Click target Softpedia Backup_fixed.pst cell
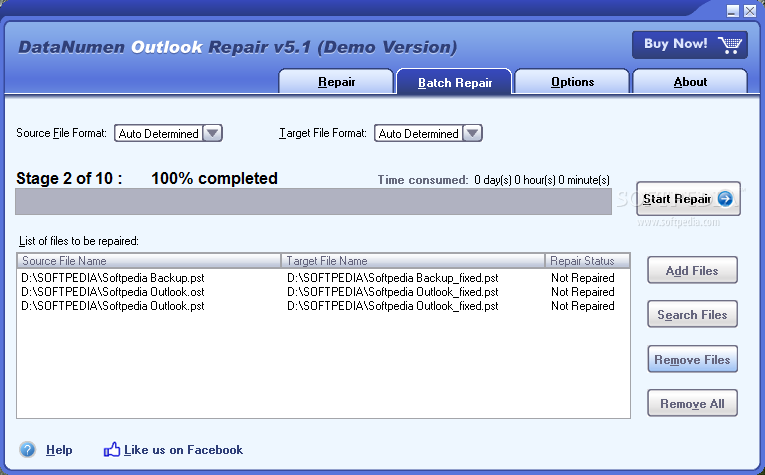Viewport: 765px width, 475px height. (393, 277)
